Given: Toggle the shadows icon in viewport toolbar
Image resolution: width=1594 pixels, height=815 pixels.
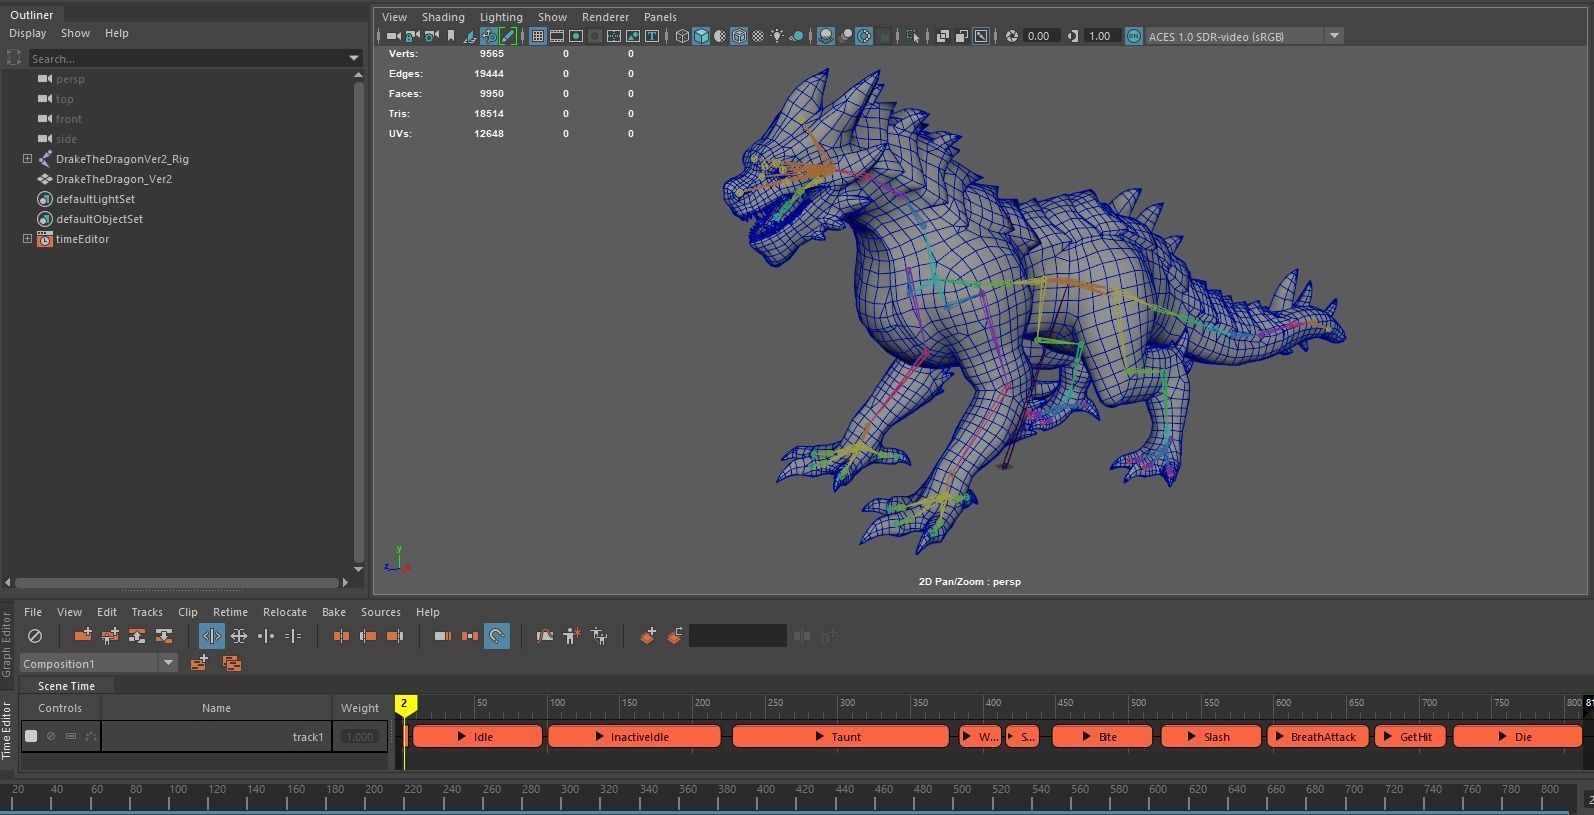Looking at the screenshot, I should pyautogui.click(x=796, y=36).
